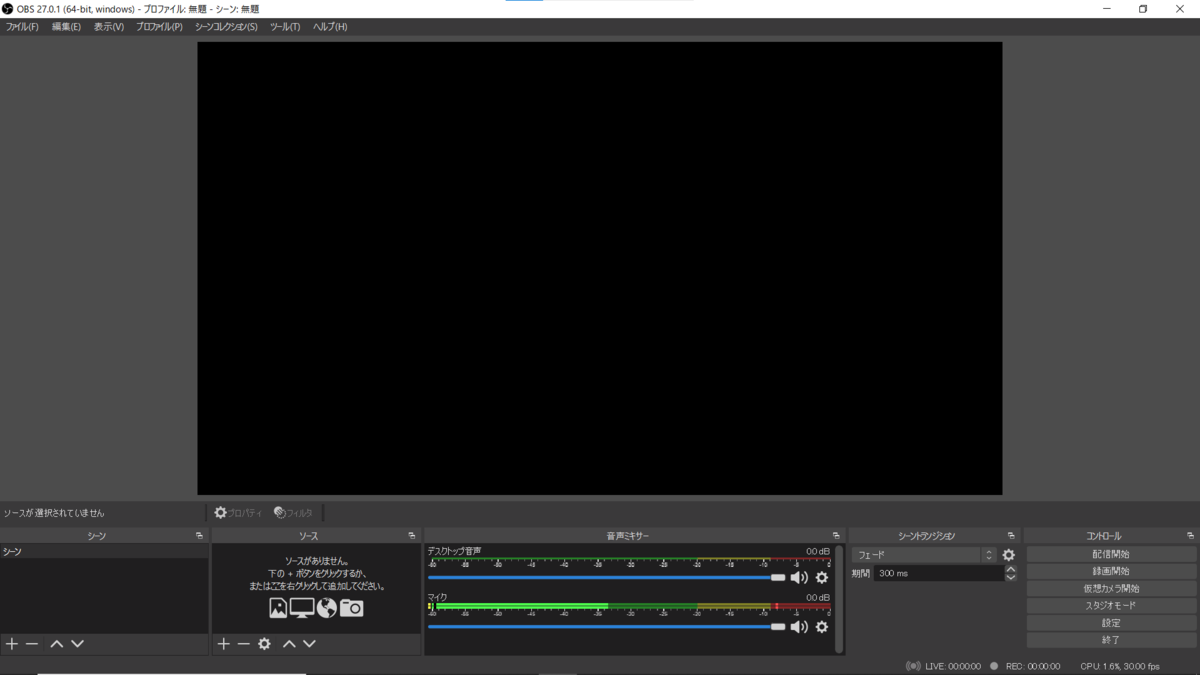Open the プロファイル(P) menu
Image resolution: width=1200 pixels, height=675 pixels.
[159, 27]
